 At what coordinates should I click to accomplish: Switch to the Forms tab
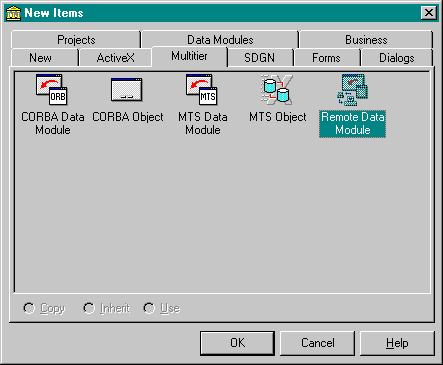326,58
